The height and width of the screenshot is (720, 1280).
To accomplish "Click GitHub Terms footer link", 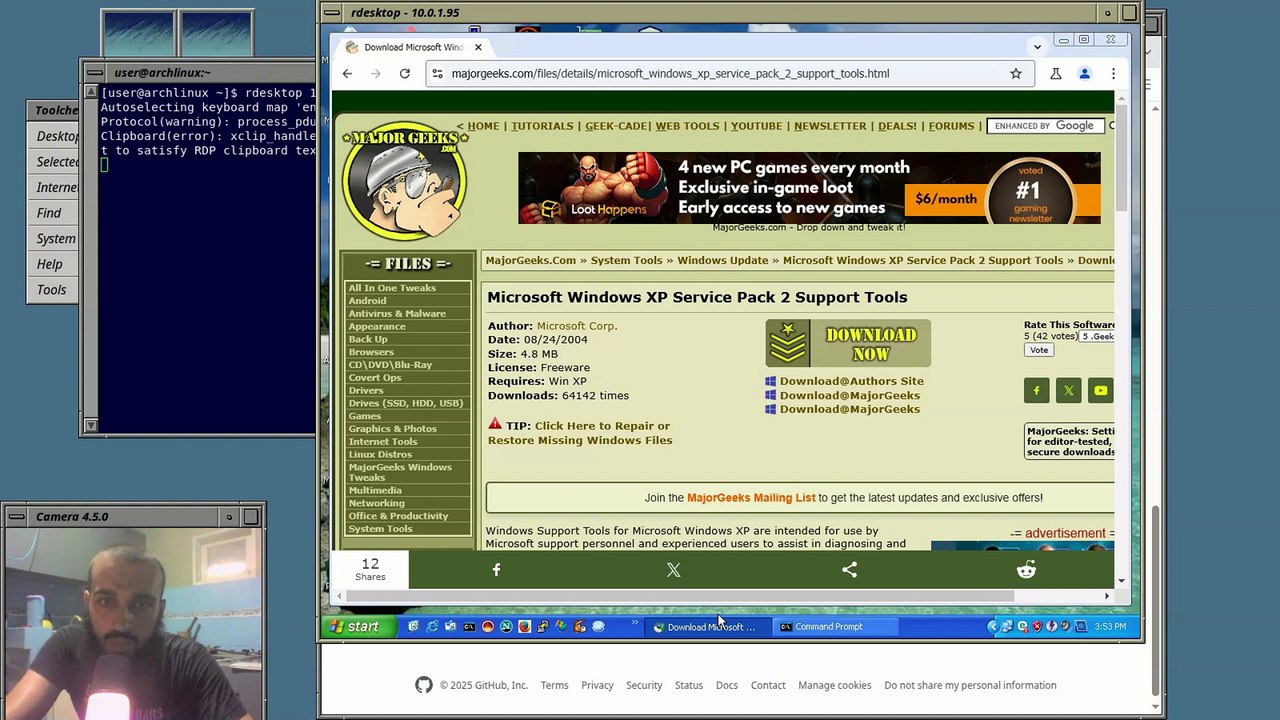I will click(554, 685).
